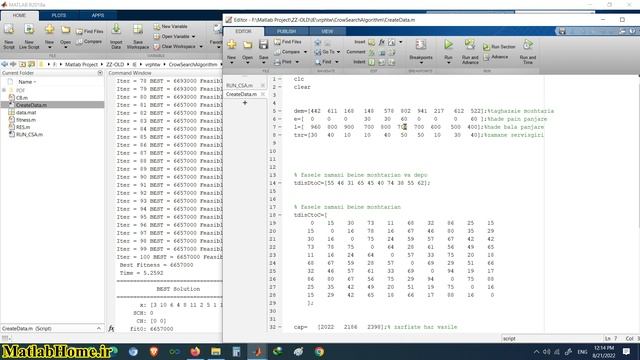Open File Explorer from the taskbar
The height and width of the screenshot is (360, 640).
pyautogui.click(x=216, y=351)
